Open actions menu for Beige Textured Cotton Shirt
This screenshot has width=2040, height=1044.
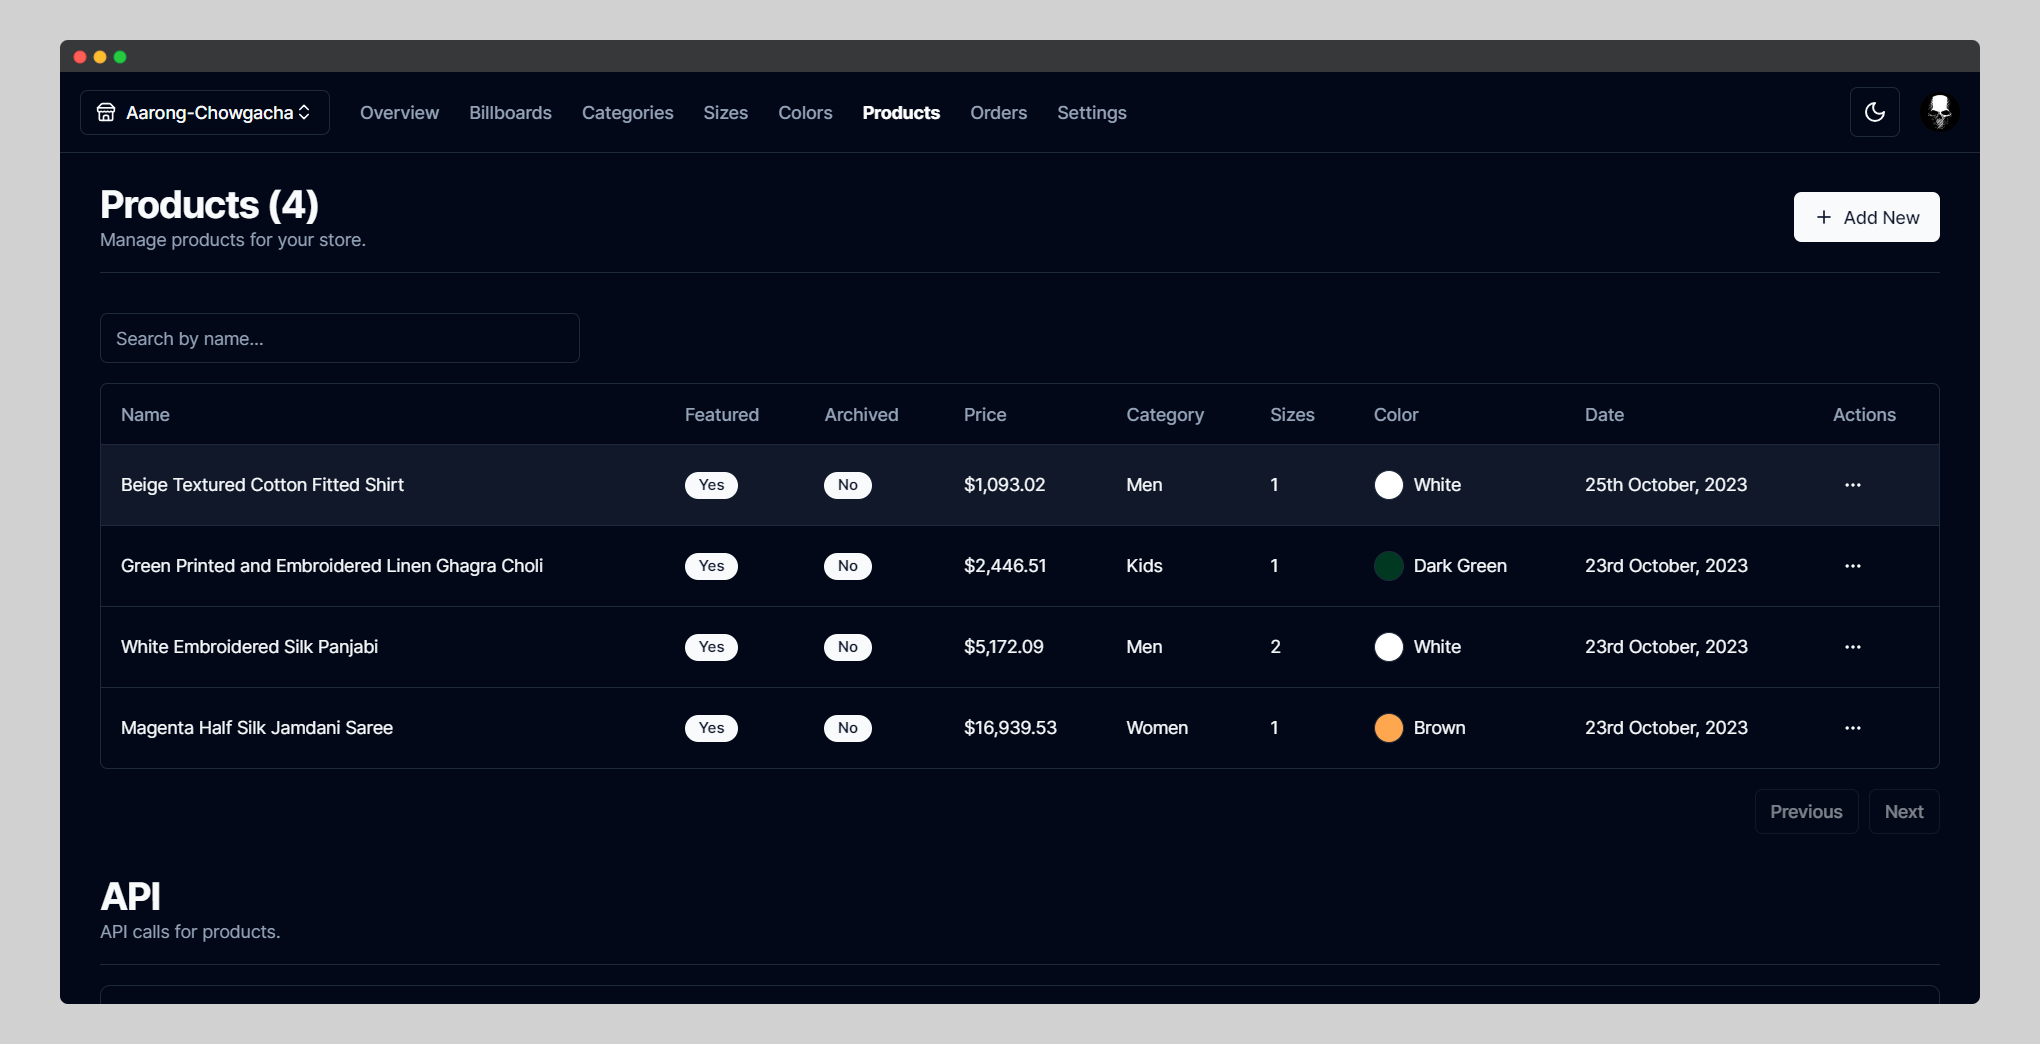coord(1853,485)
